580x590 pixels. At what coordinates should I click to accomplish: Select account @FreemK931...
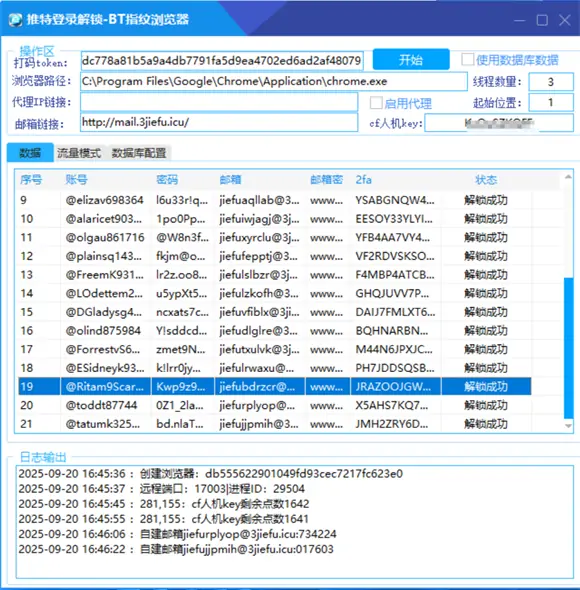(x=104, y=275)
